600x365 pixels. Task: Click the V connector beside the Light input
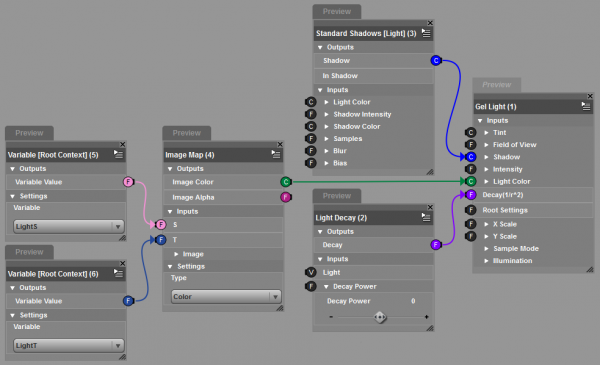point(311,272)
